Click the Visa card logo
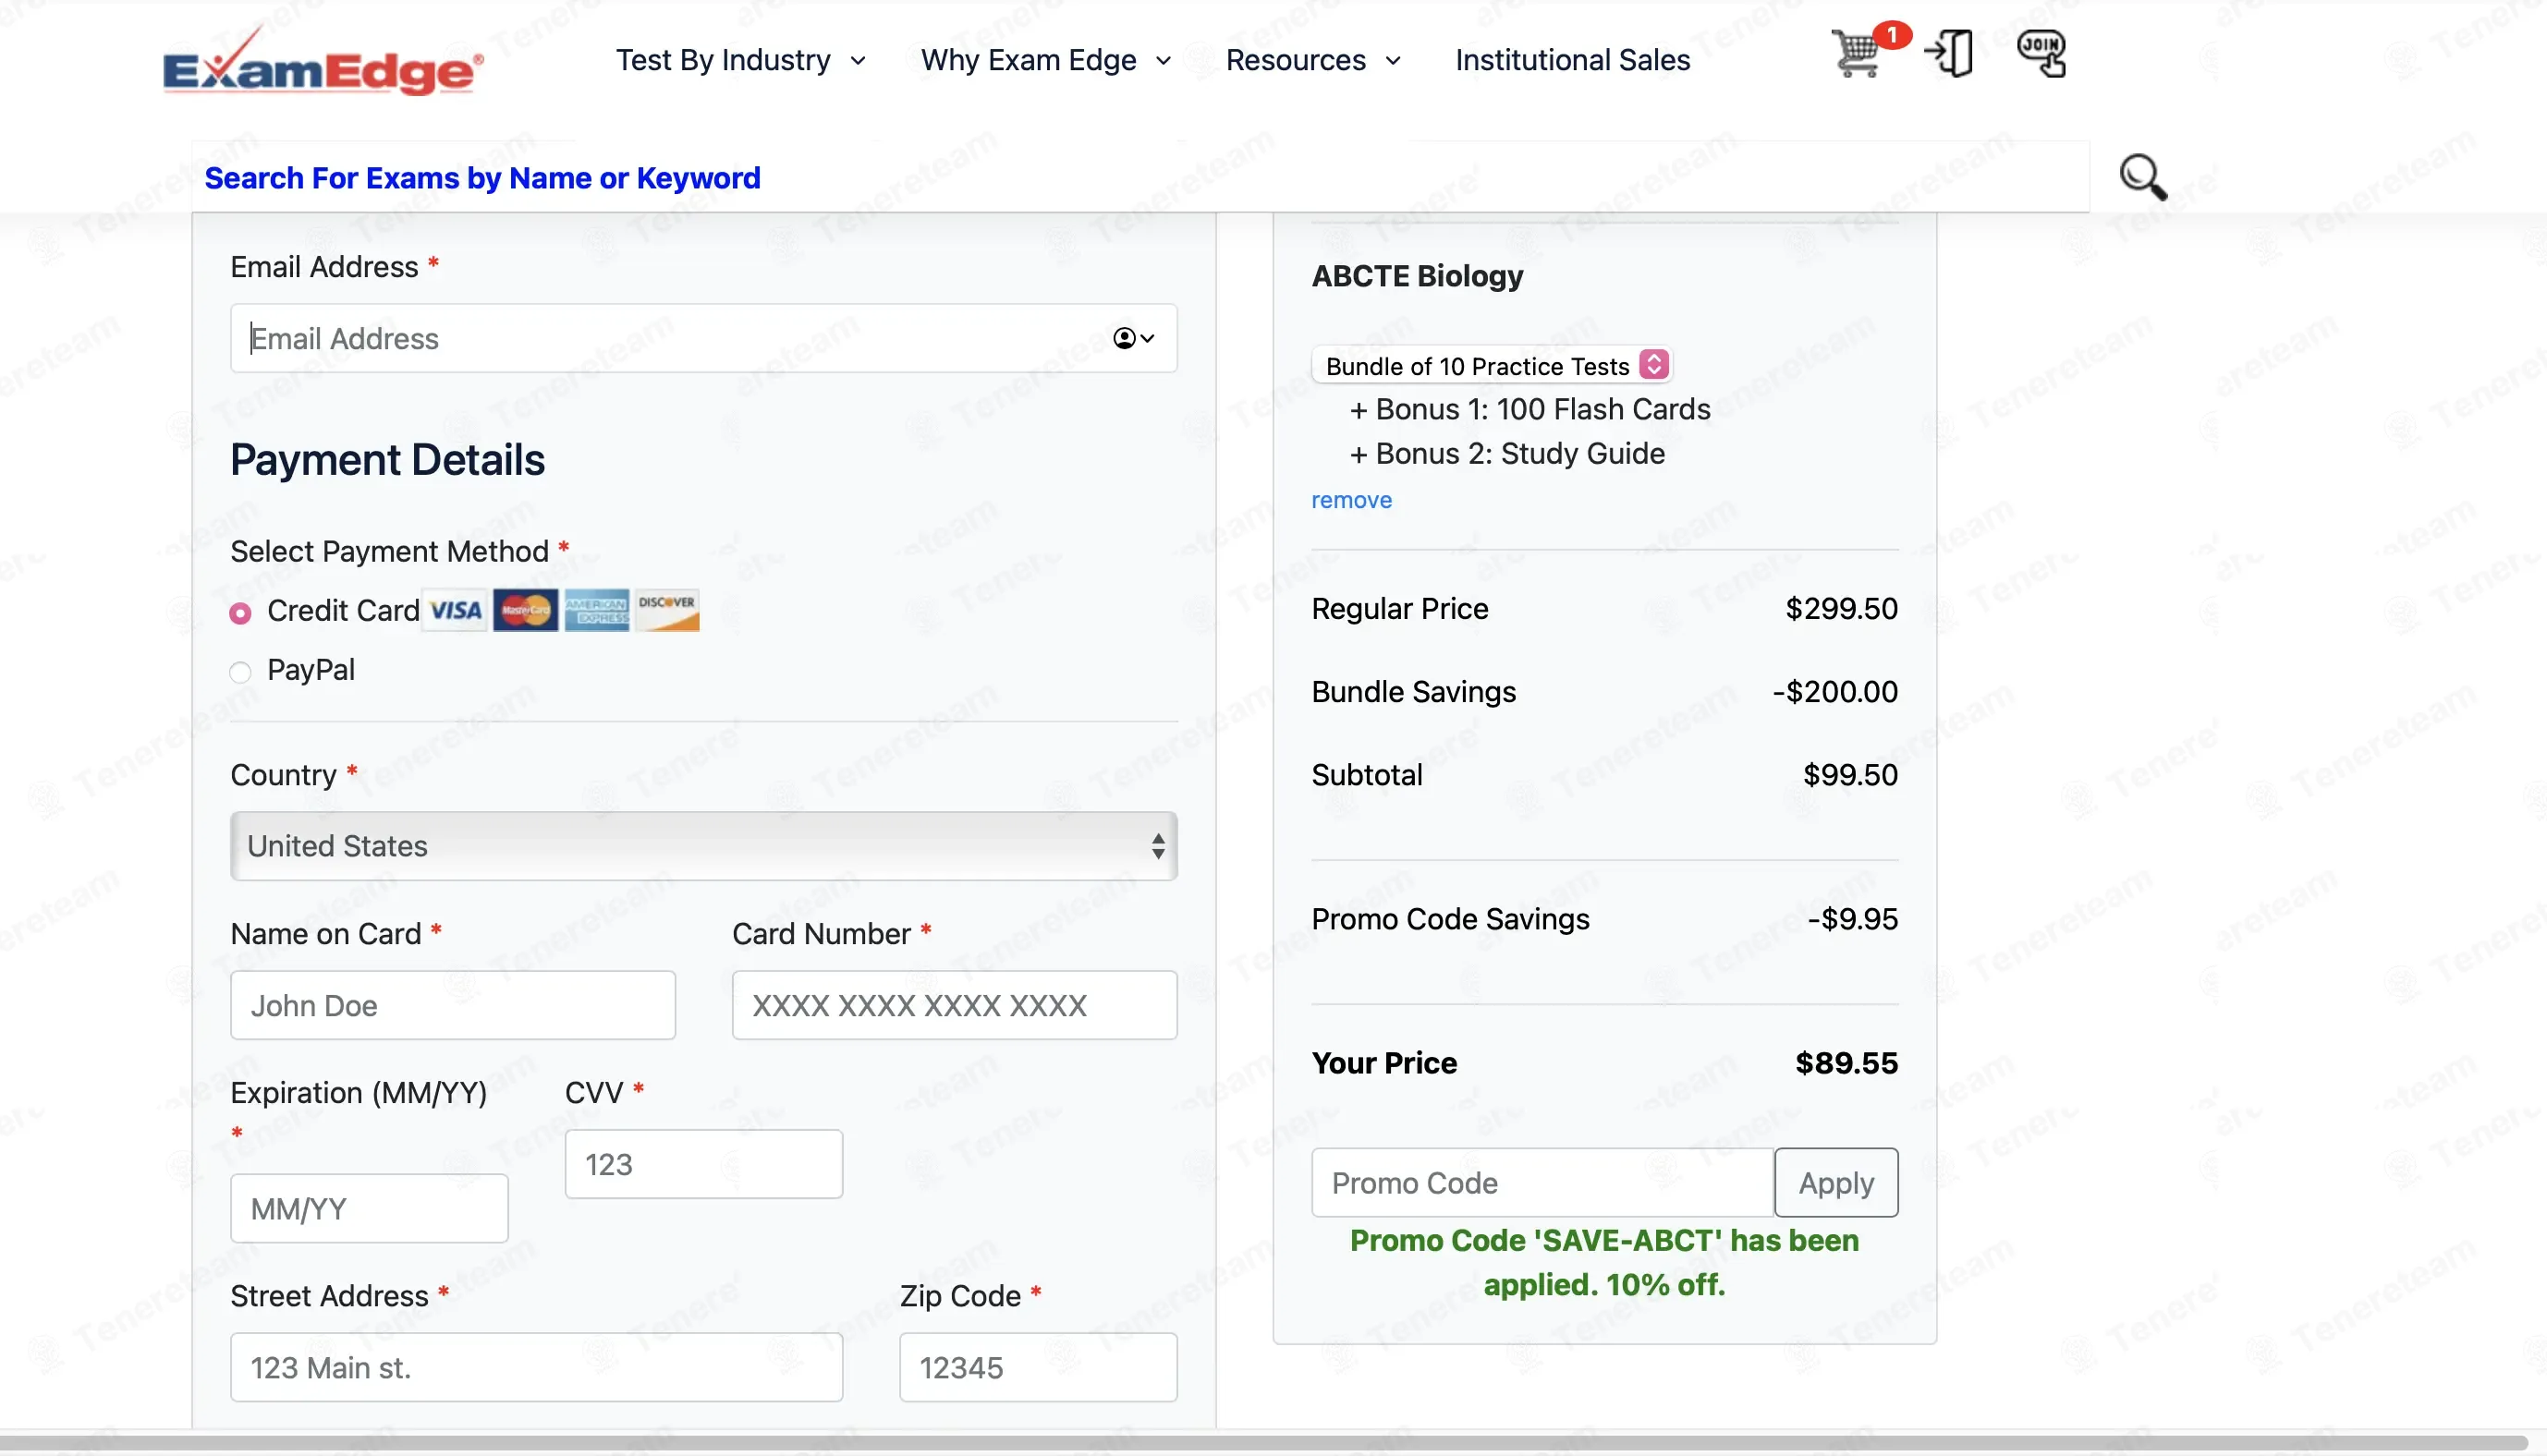The image size is (2547, 1456). point(456,610)
